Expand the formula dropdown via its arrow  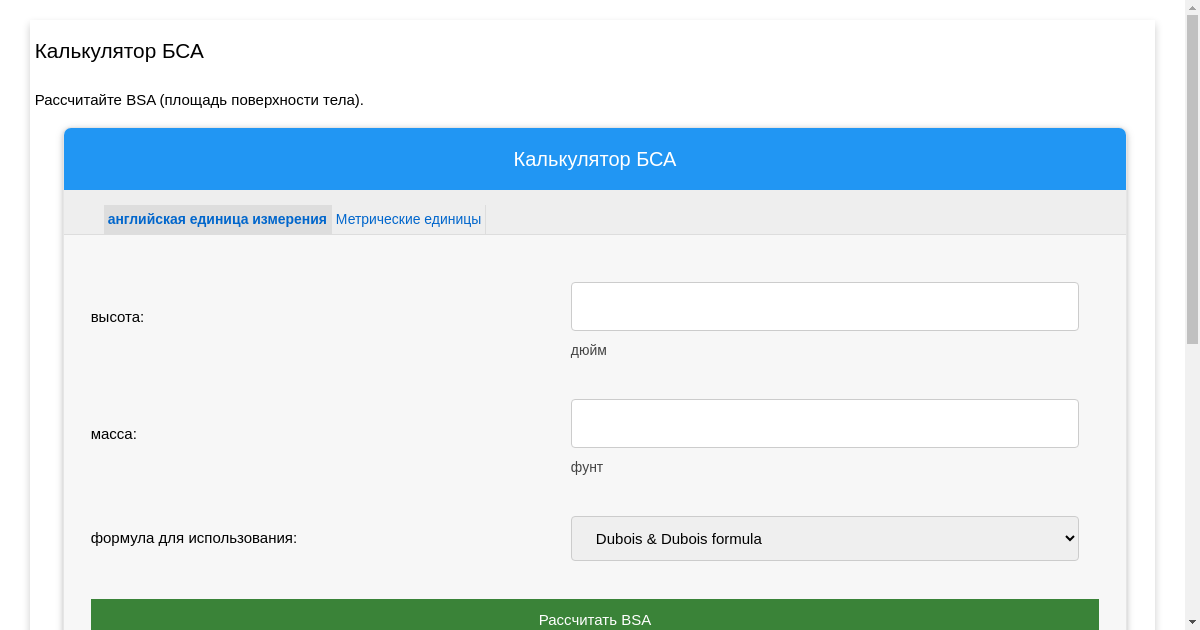click(x=1068, y=538)
